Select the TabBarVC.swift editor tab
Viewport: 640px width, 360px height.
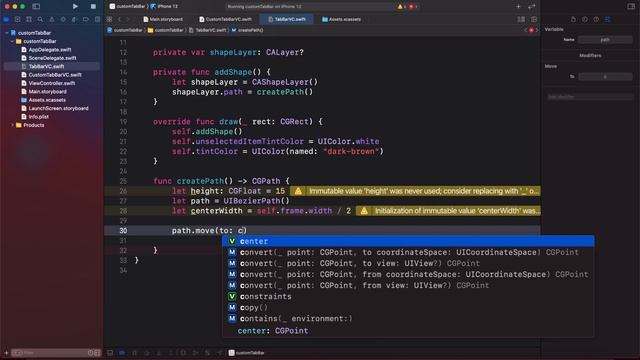pos(287,19)
